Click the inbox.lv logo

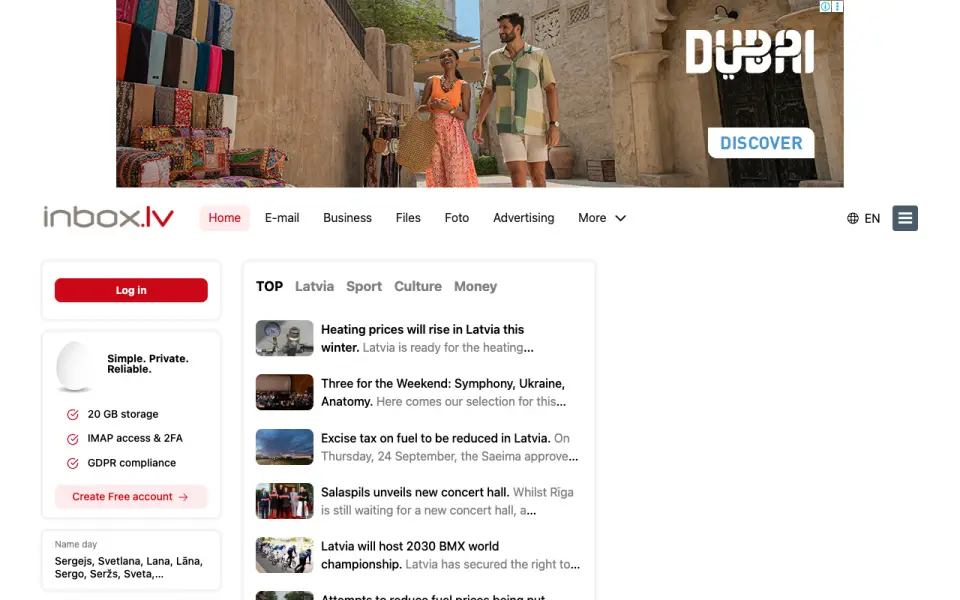click(108, 217)
